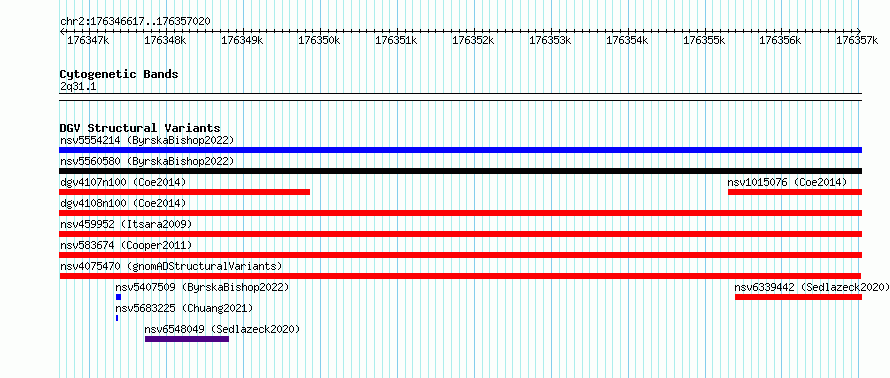Click the 176349k ruler tick label
The height and width of the screenshot is (378, 890).
pos(242,40)
